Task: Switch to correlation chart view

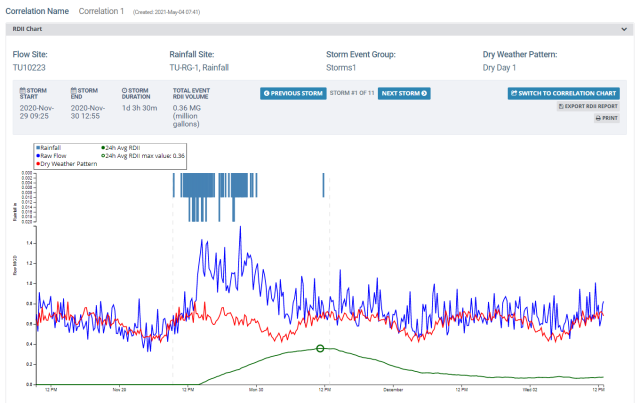Action: pyautogui.click(x=564, y=94)
